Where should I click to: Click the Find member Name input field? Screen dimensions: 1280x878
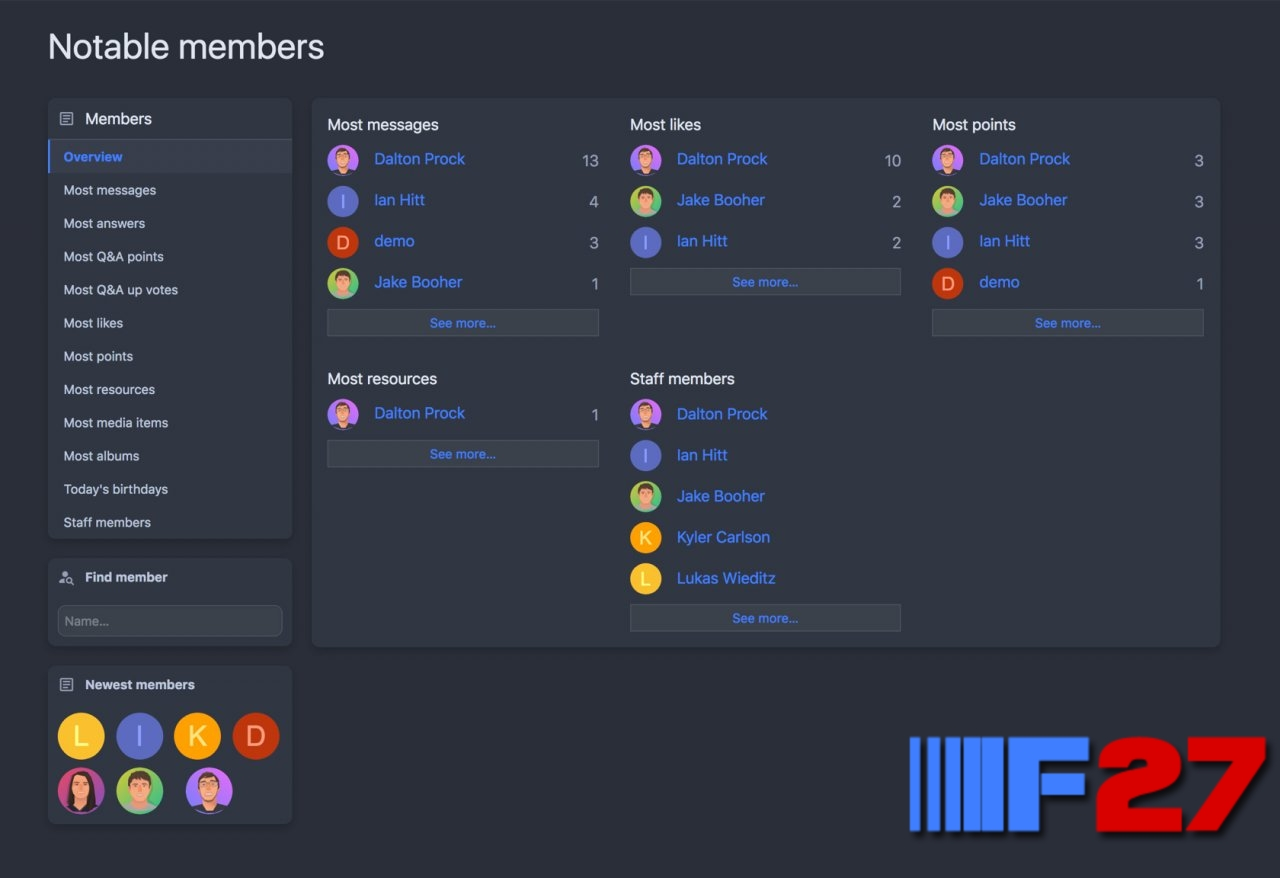pos(170,621)
